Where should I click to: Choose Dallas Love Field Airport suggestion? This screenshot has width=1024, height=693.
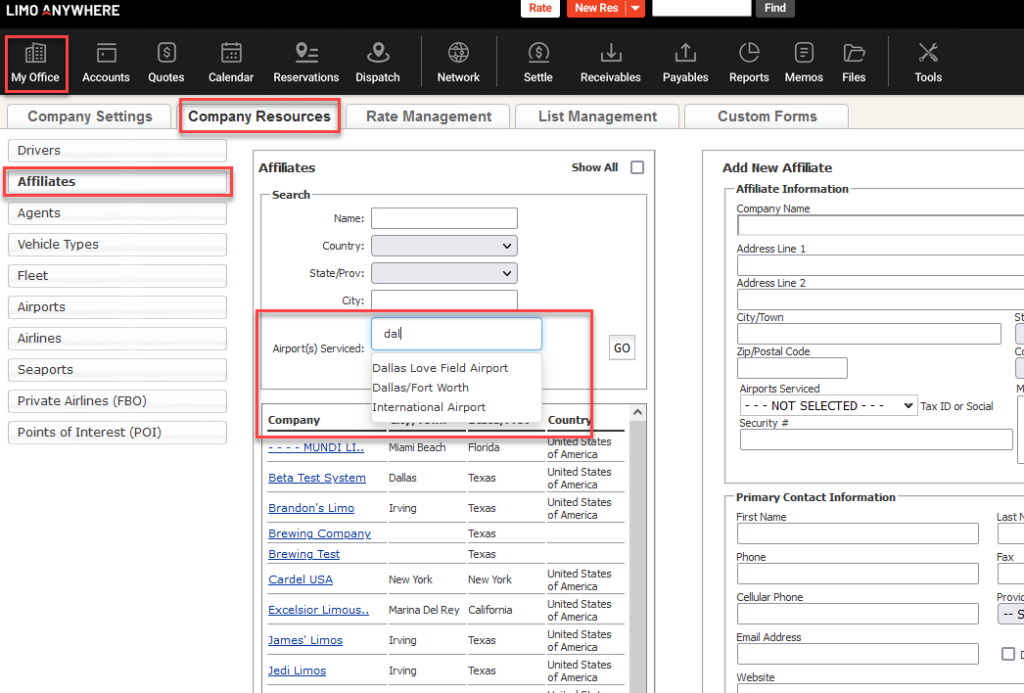[x=440, y=368]
